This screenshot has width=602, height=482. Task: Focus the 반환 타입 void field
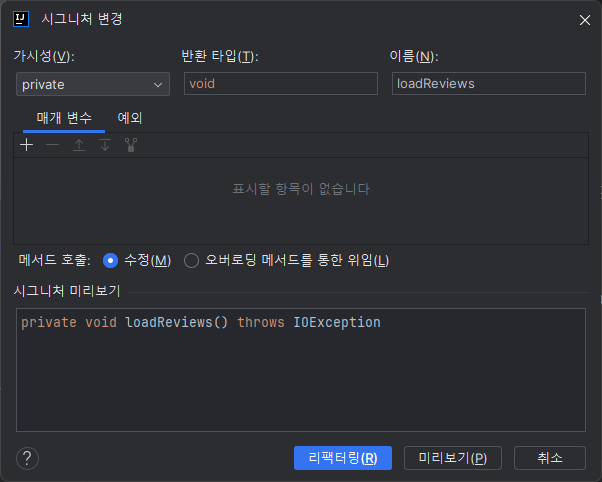(281, 83)
